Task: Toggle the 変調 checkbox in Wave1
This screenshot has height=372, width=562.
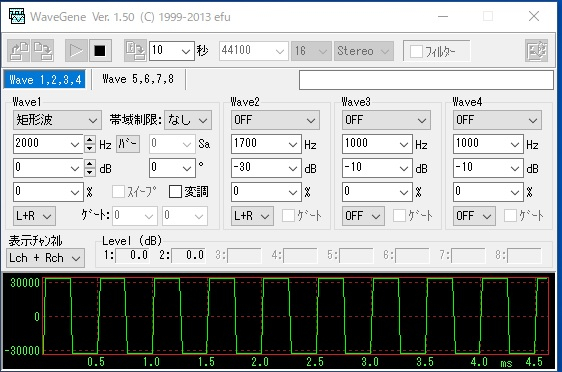Action: coord(175,192)
